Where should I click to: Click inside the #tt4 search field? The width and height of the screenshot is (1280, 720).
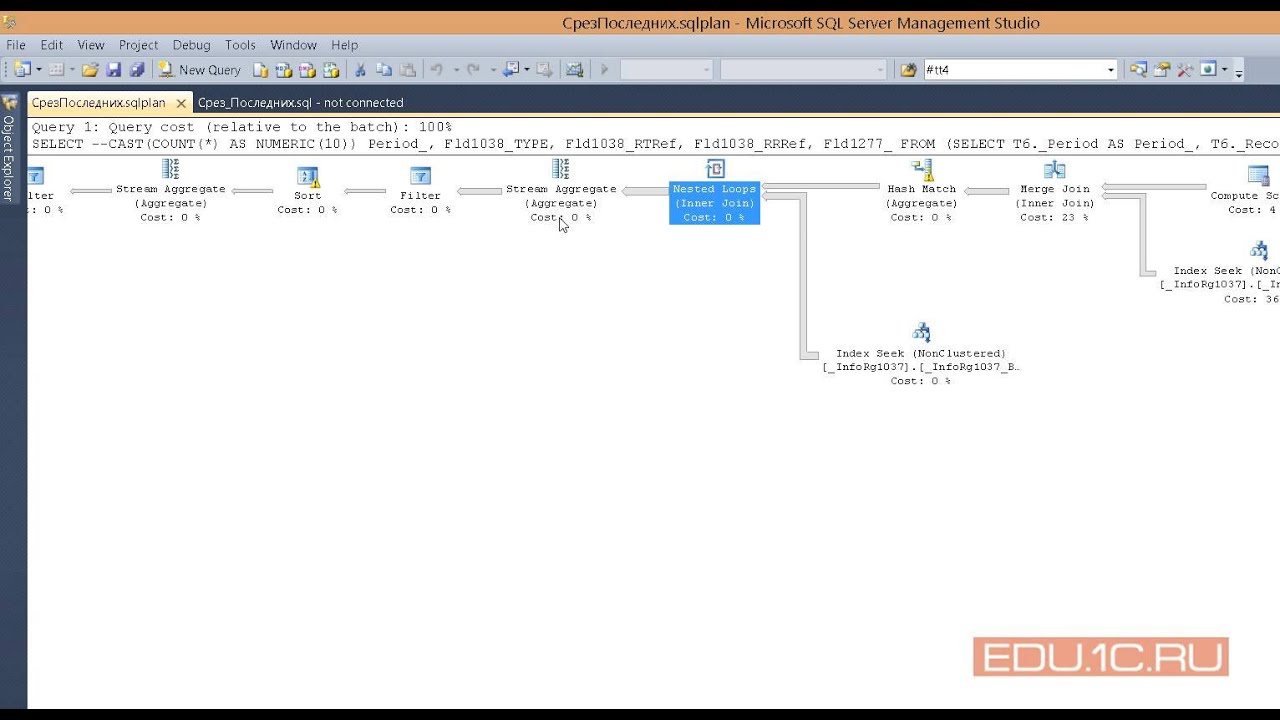[1013, 70]
